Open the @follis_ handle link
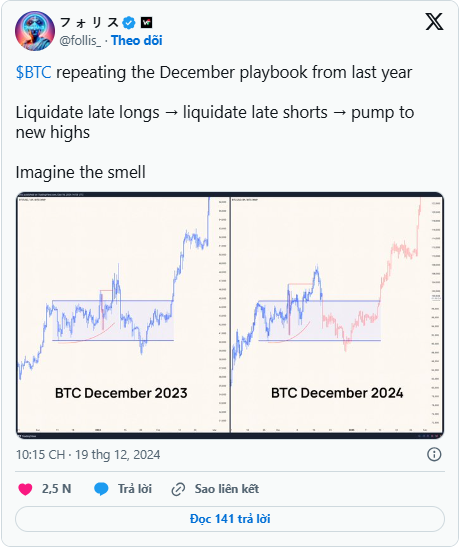Viewport: 463px width, 553px height. pyautogui.click(x=81, y=41)
